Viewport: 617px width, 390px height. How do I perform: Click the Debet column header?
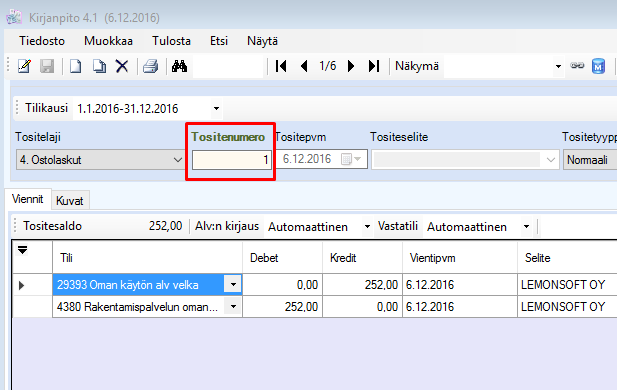(283, 258)
